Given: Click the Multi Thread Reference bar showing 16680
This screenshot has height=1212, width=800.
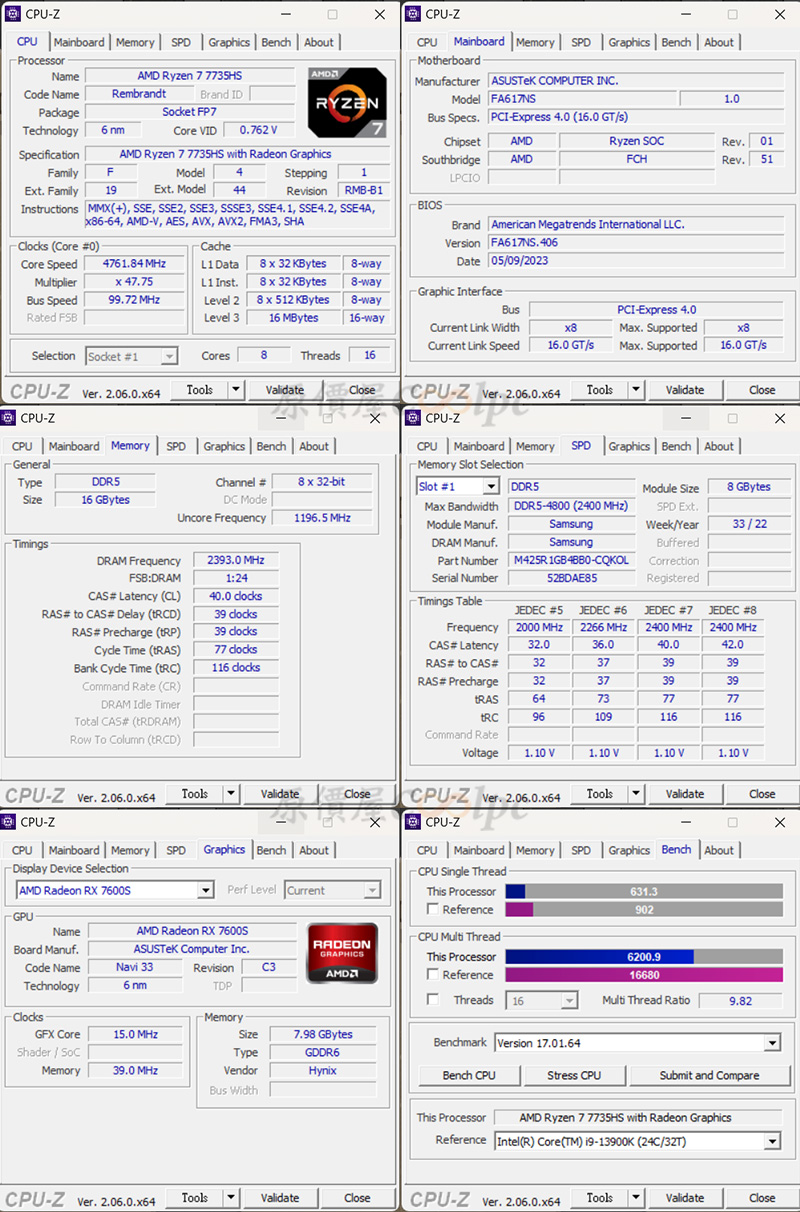Looking at the screenshot, I should (x=644, y=975).
